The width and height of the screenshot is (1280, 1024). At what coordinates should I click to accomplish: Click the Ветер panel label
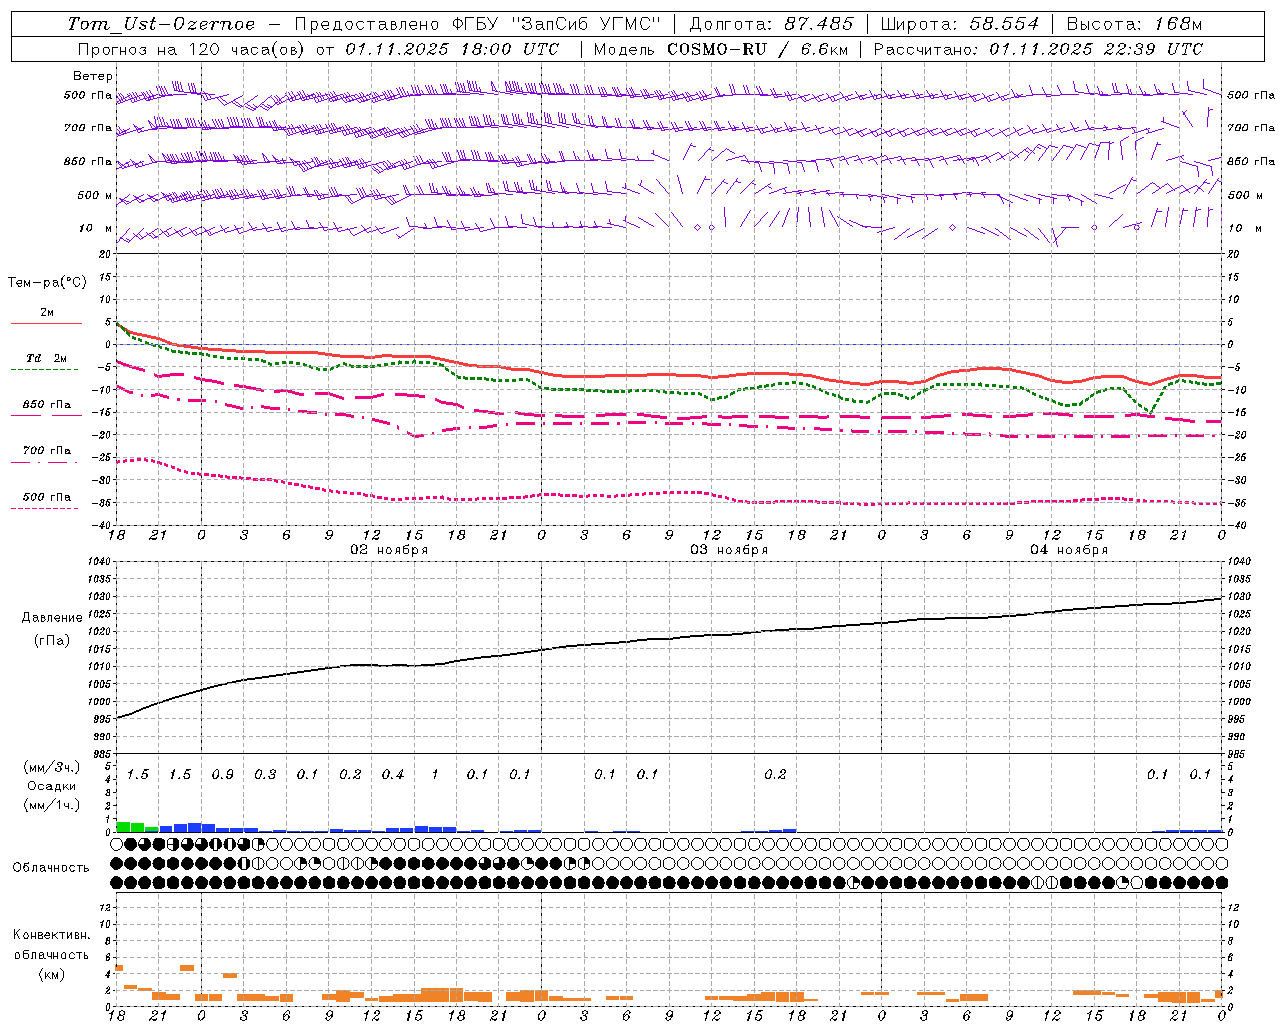(x=93, y=76)
